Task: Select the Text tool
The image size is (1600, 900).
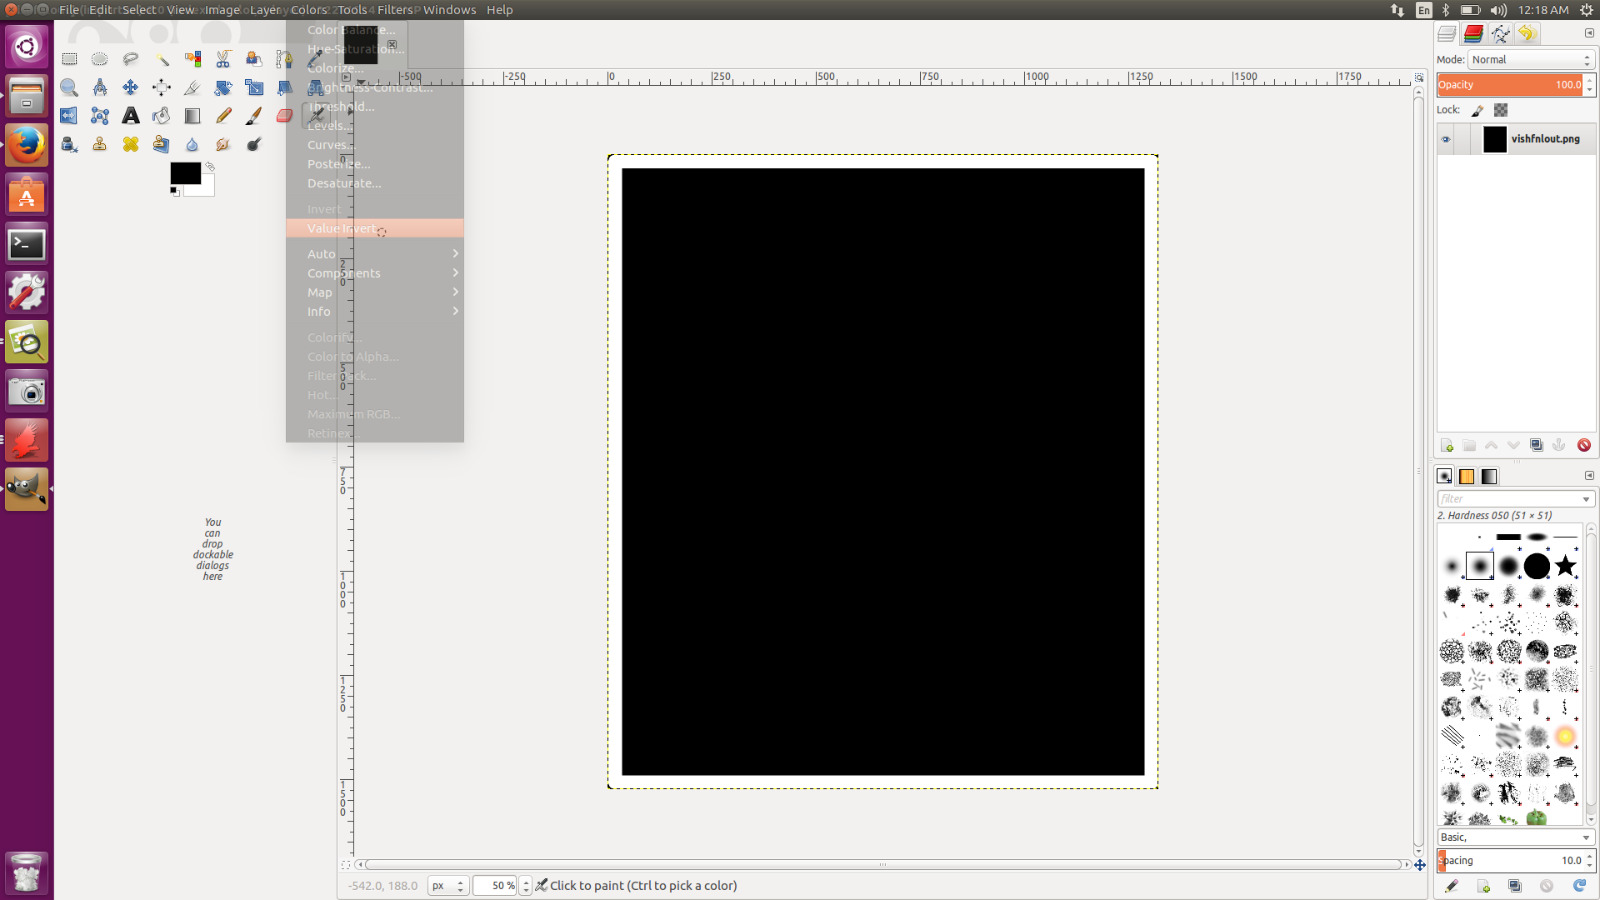Action: pos(131,116)
